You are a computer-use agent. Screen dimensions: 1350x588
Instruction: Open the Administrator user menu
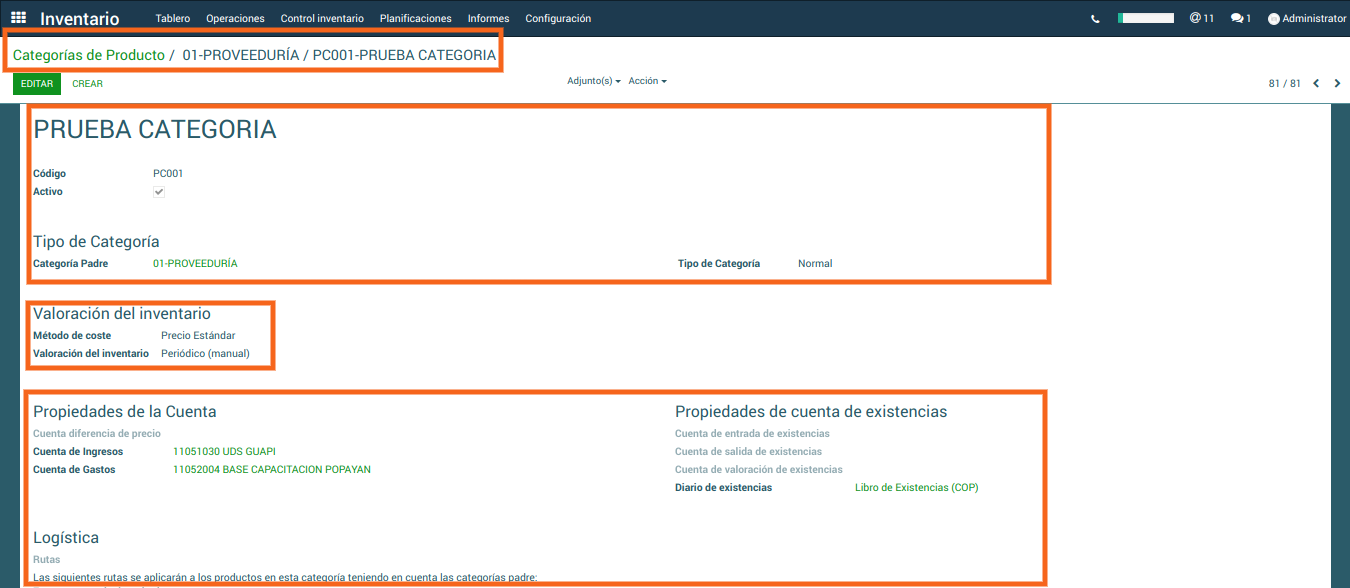(1313, 19)
